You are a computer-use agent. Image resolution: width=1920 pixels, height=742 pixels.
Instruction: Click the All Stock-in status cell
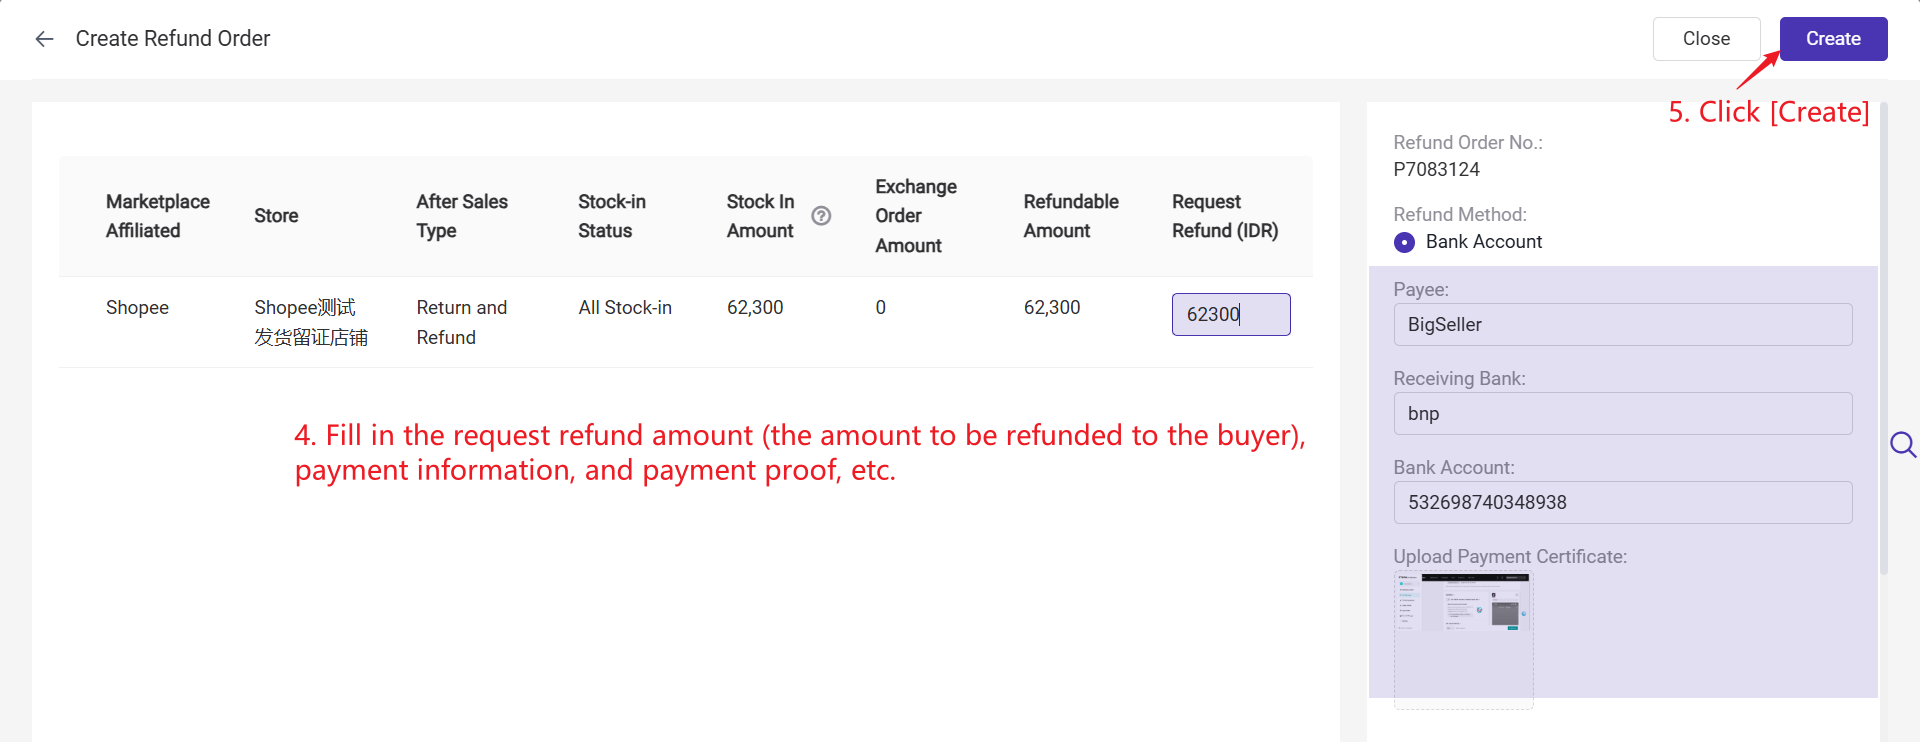tap(625, 308)
